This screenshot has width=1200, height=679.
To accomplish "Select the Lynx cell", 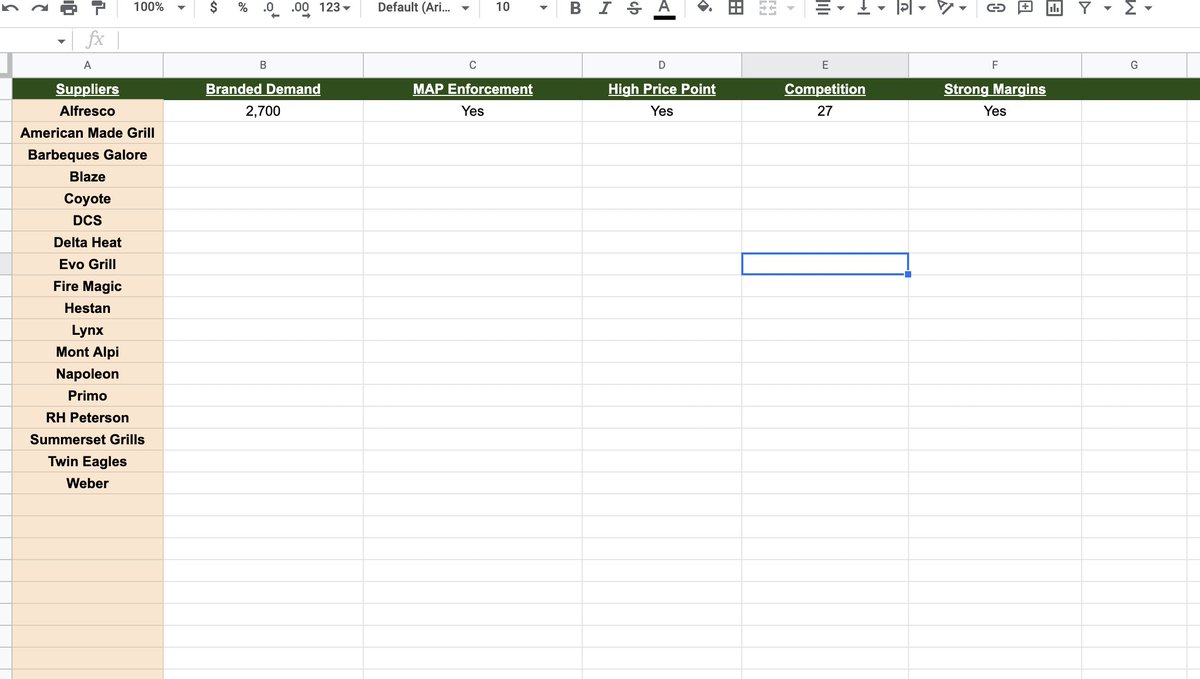I will tap(87, 331).
